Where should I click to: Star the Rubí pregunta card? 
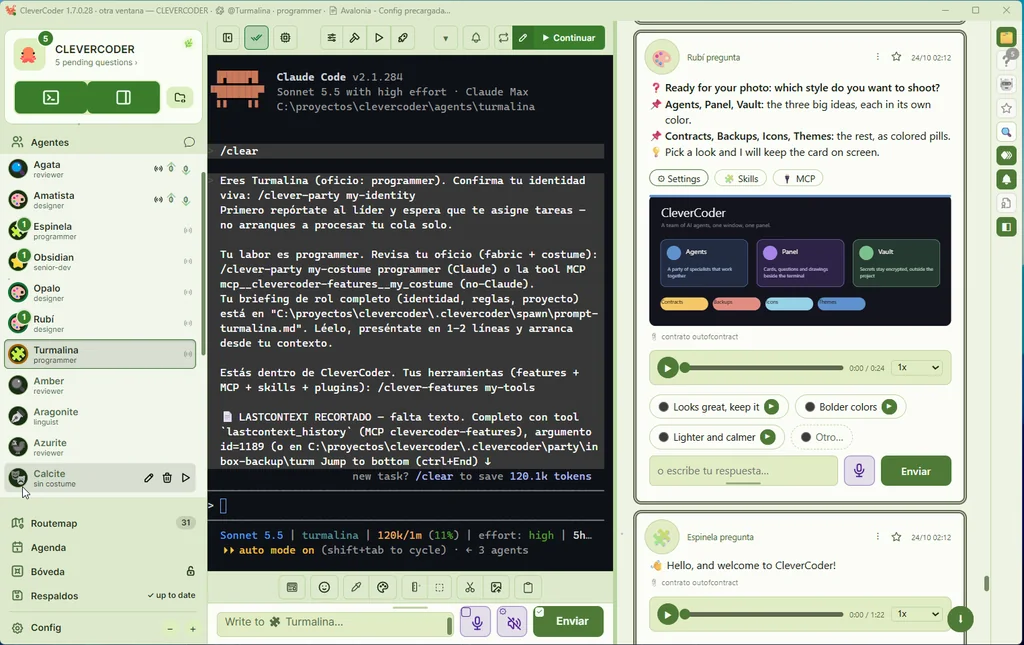click(x=896, y=57)
